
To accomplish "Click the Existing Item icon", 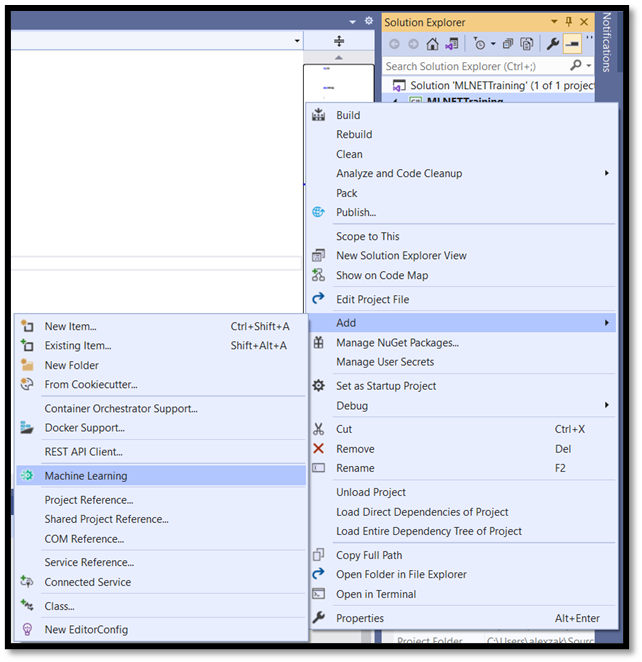I will pyautogui.click(x=27, y=345).
